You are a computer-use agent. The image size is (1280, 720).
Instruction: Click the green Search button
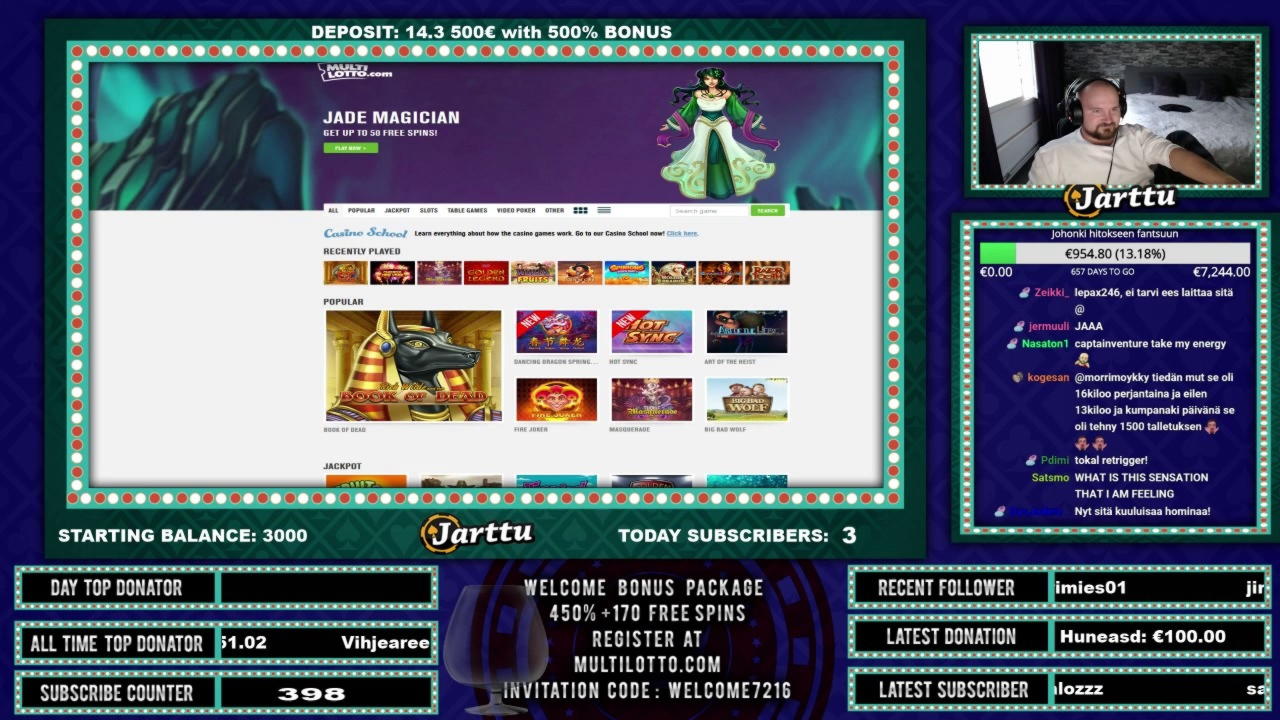(x=767, y=211)
